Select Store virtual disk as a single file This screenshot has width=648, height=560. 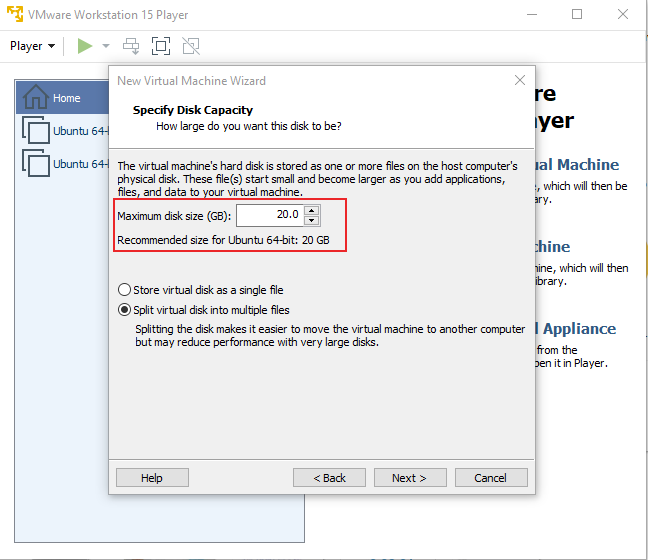coord(201,290)
